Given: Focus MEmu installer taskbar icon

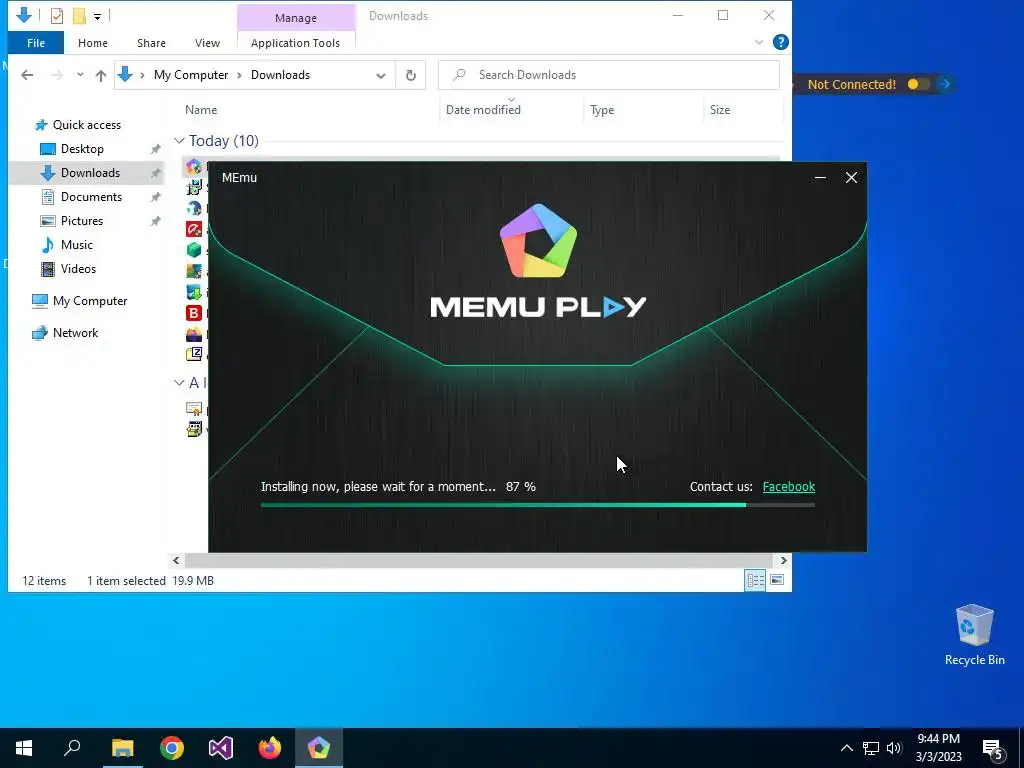Looking at the screenshot, I should (x=319, y=748).
